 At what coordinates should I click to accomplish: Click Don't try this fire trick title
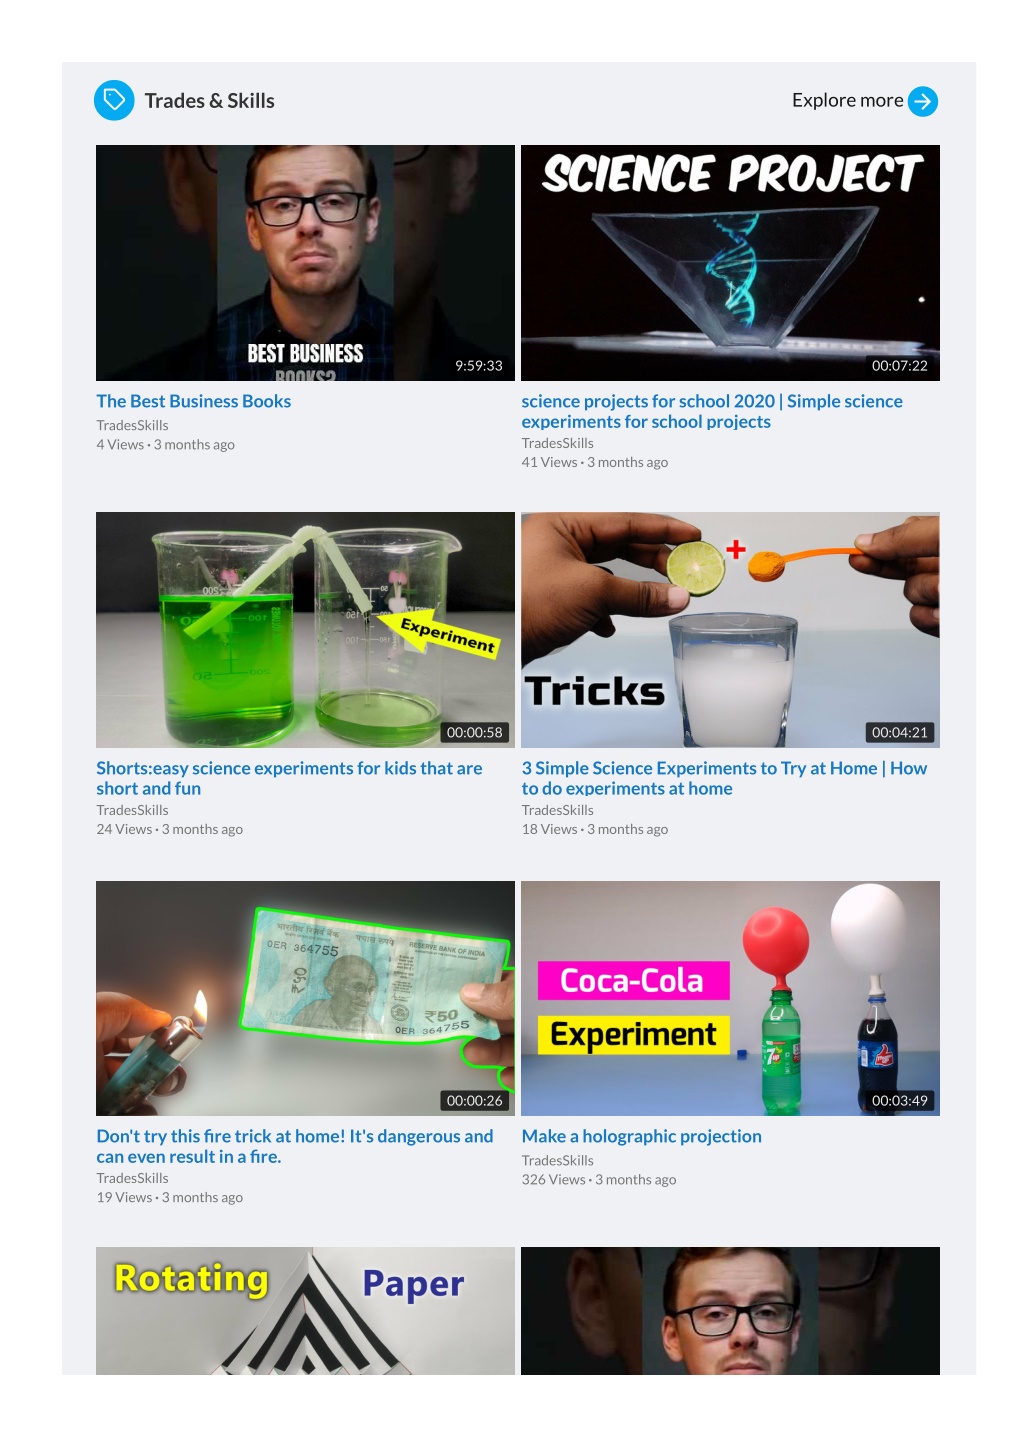coord(294,1146)
